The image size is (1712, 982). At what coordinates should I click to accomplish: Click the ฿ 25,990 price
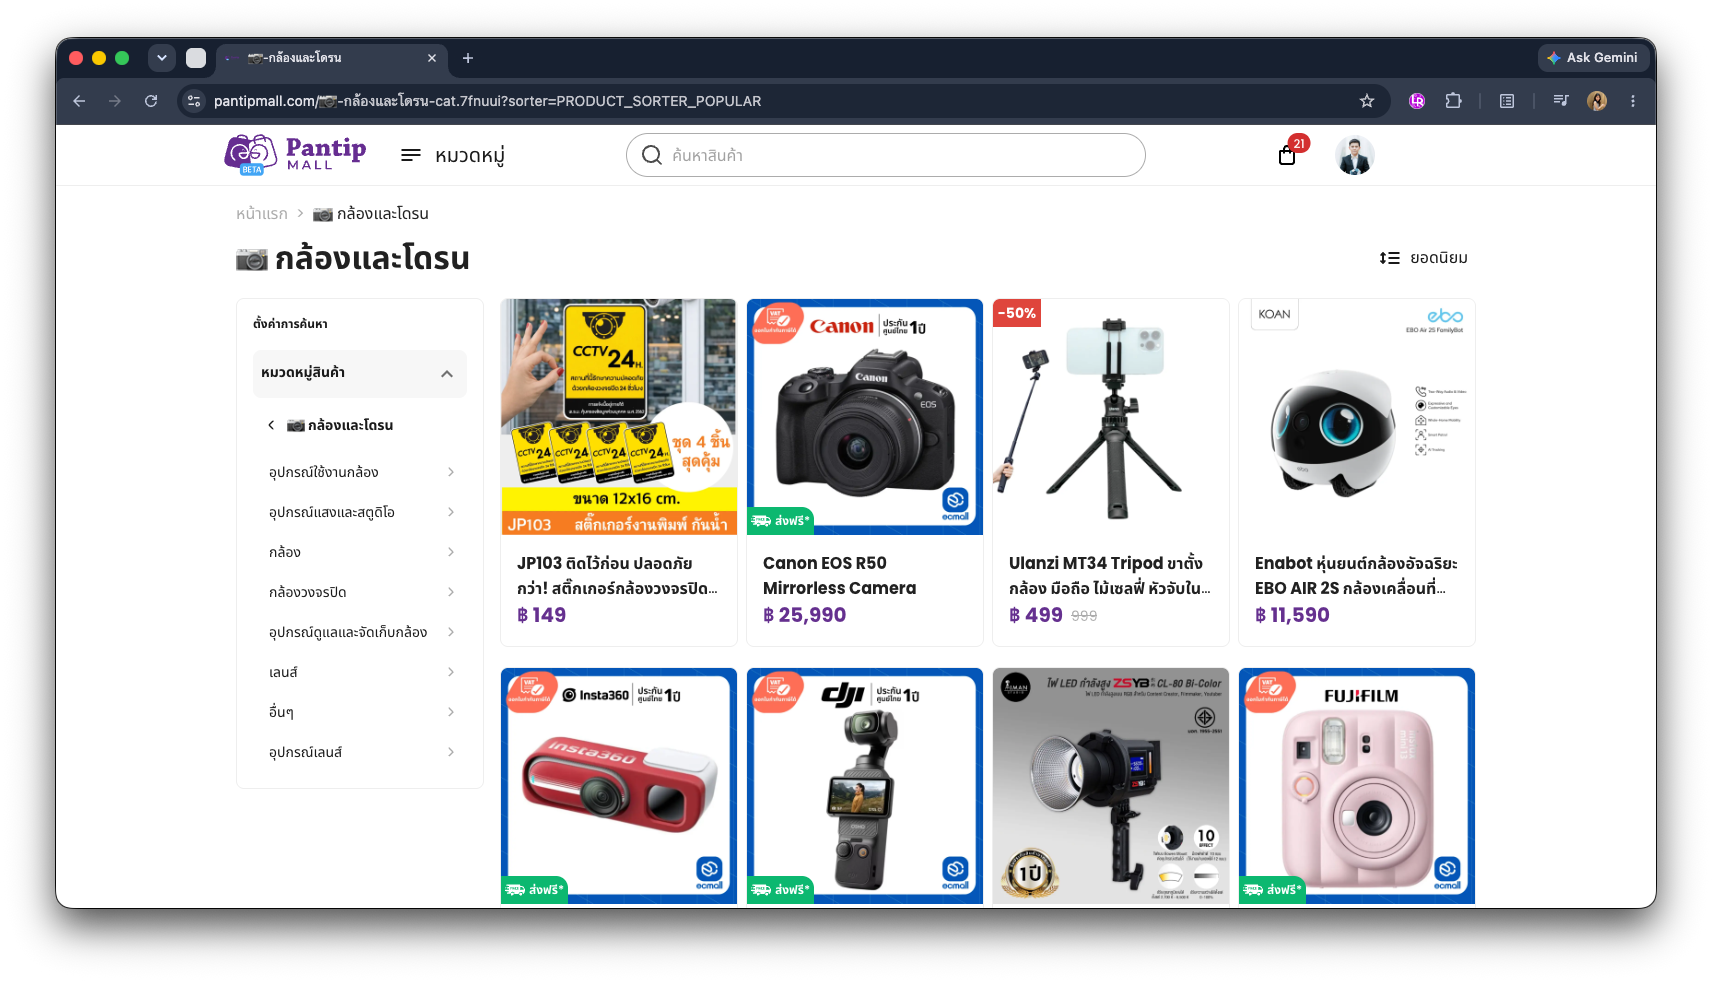pyautogui.click(x=805, y=615)
